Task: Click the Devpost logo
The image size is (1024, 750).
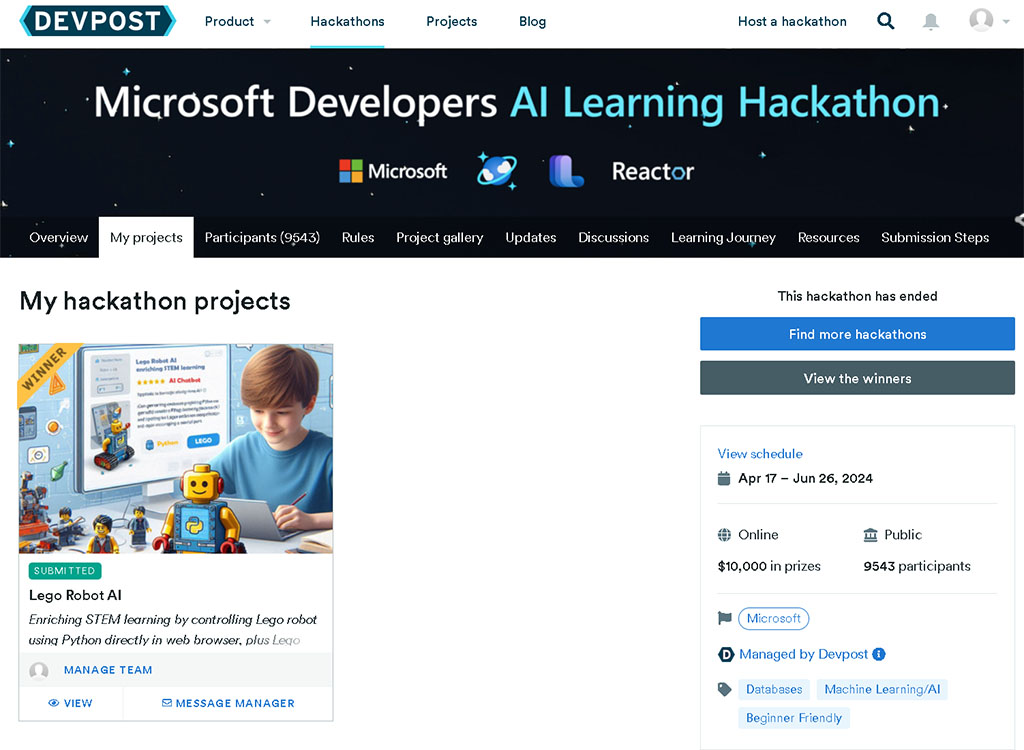Action: (x=98, y=21)
